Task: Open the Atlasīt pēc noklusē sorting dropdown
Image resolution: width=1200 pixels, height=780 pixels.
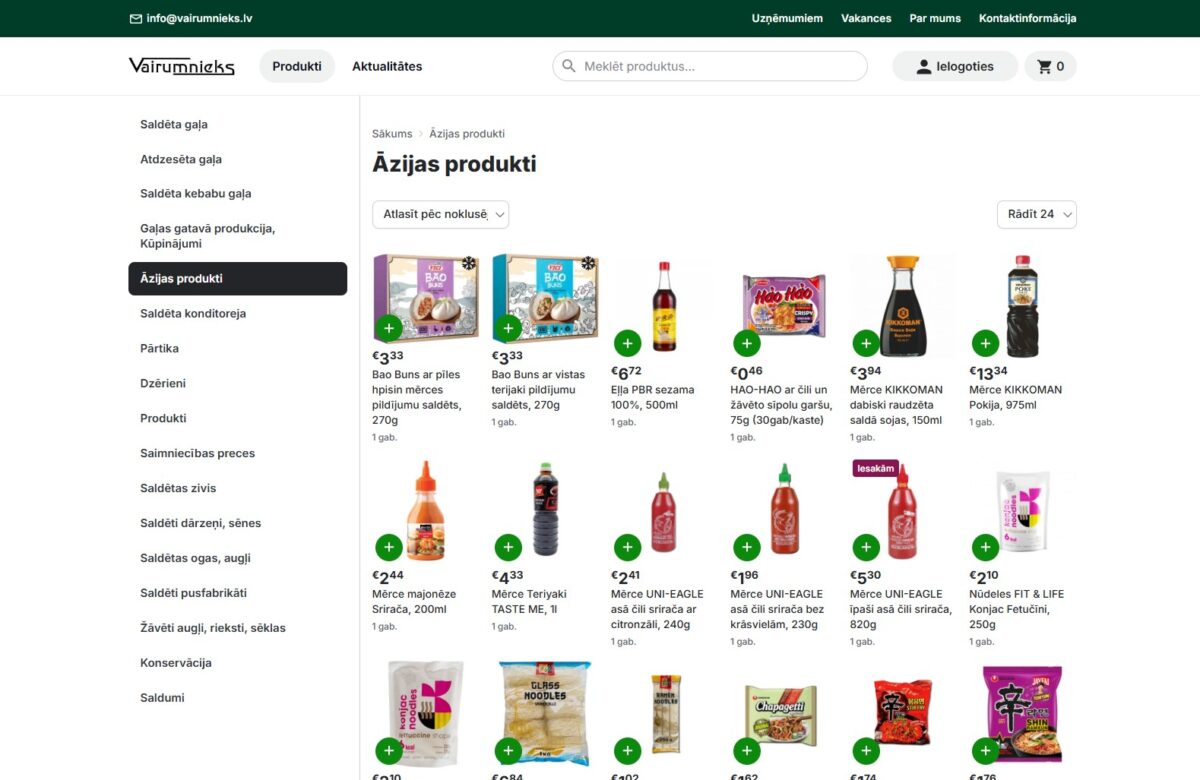Action: click(440, 214)
